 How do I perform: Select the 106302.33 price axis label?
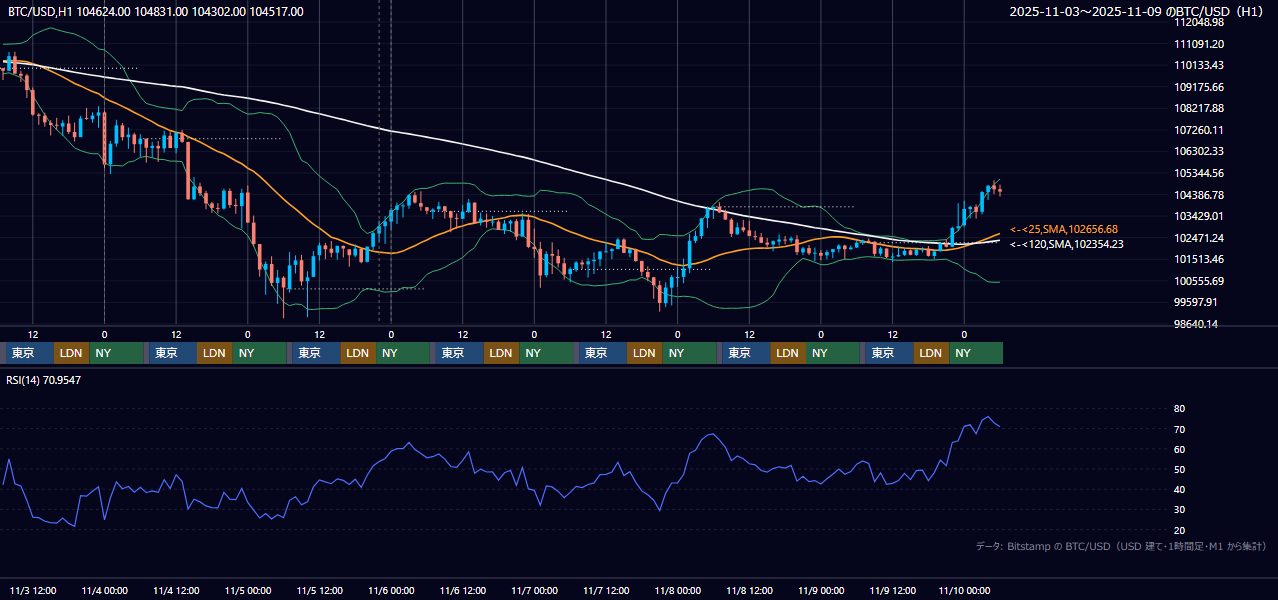[x=1199, y=151]
